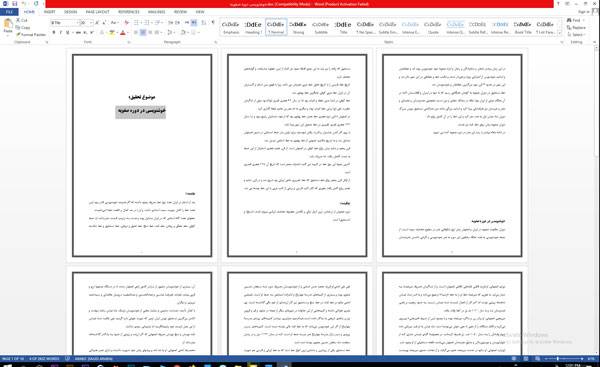Screen dimensions: 600x367
Task: Click the Clear All Formatting eraser icon
Action: point(127,23)
